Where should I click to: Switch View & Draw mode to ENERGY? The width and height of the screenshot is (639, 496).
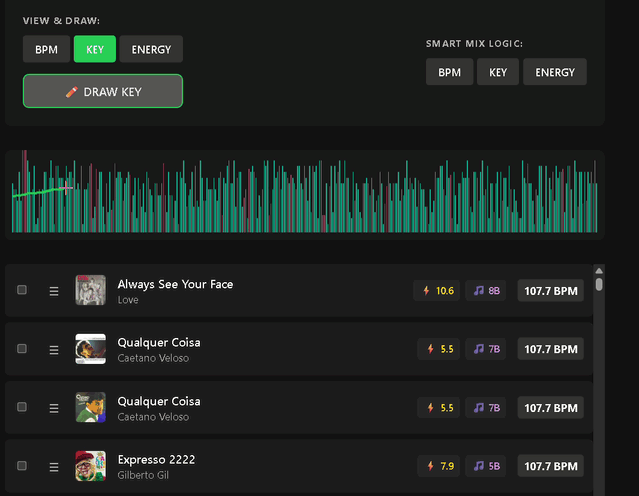tap(151, 49)
